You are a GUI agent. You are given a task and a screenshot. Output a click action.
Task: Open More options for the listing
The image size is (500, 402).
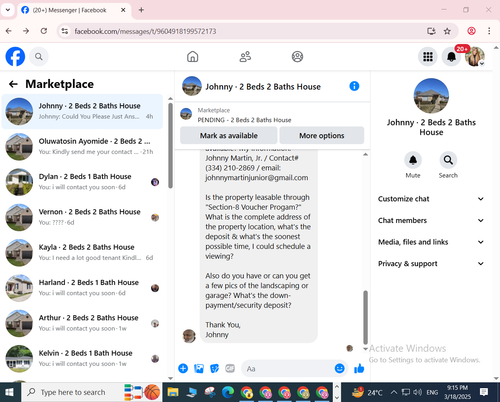(x=322, y=136)
